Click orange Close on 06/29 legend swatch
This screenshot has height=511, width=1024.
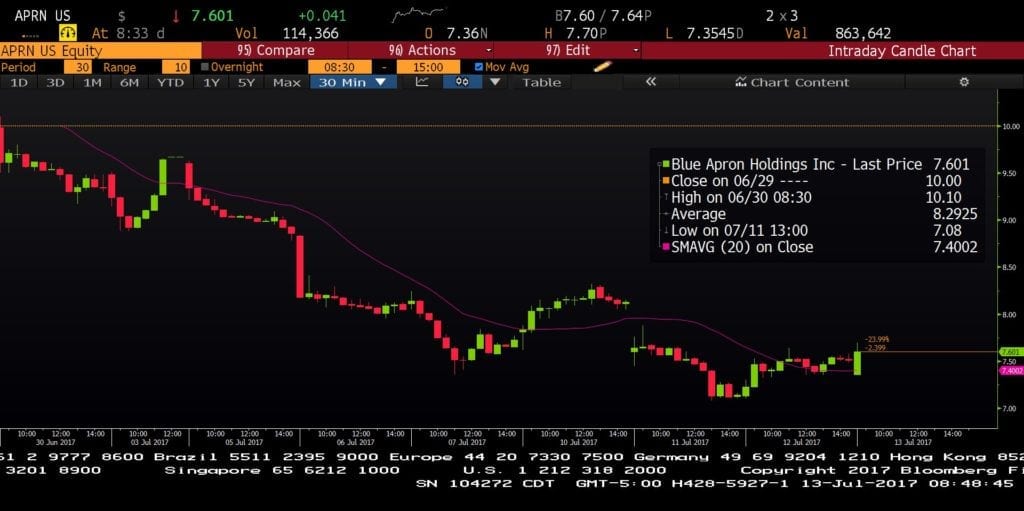665,181
